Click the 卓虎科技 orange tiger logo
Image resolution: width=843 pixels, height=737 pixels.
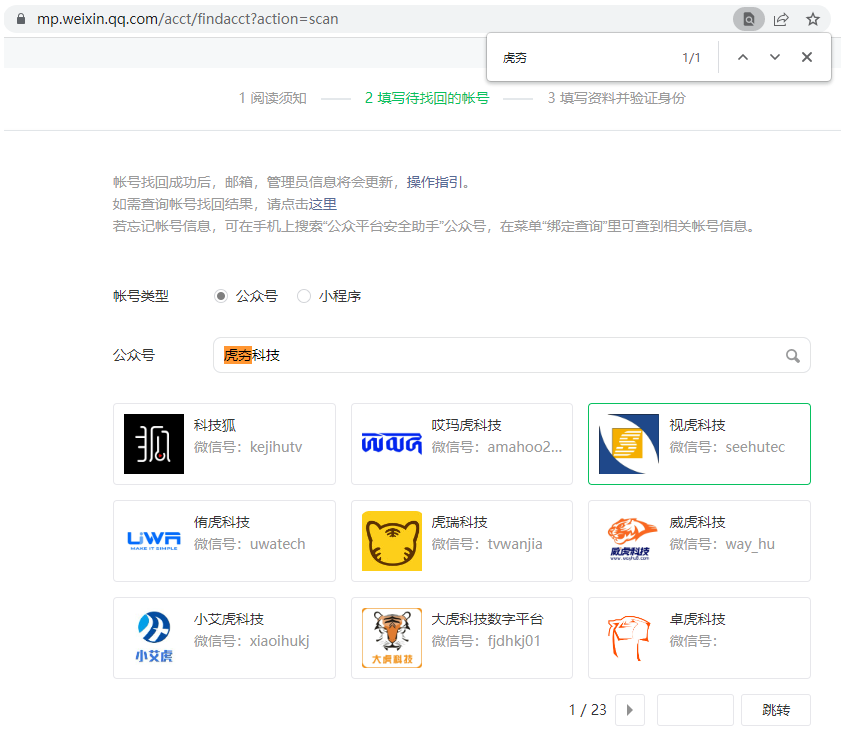(628, 638)
